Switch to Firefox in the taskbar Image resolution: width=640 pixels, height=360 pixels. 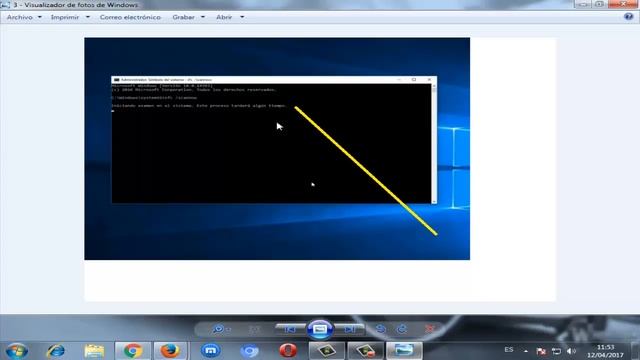[x=170, y=351]
